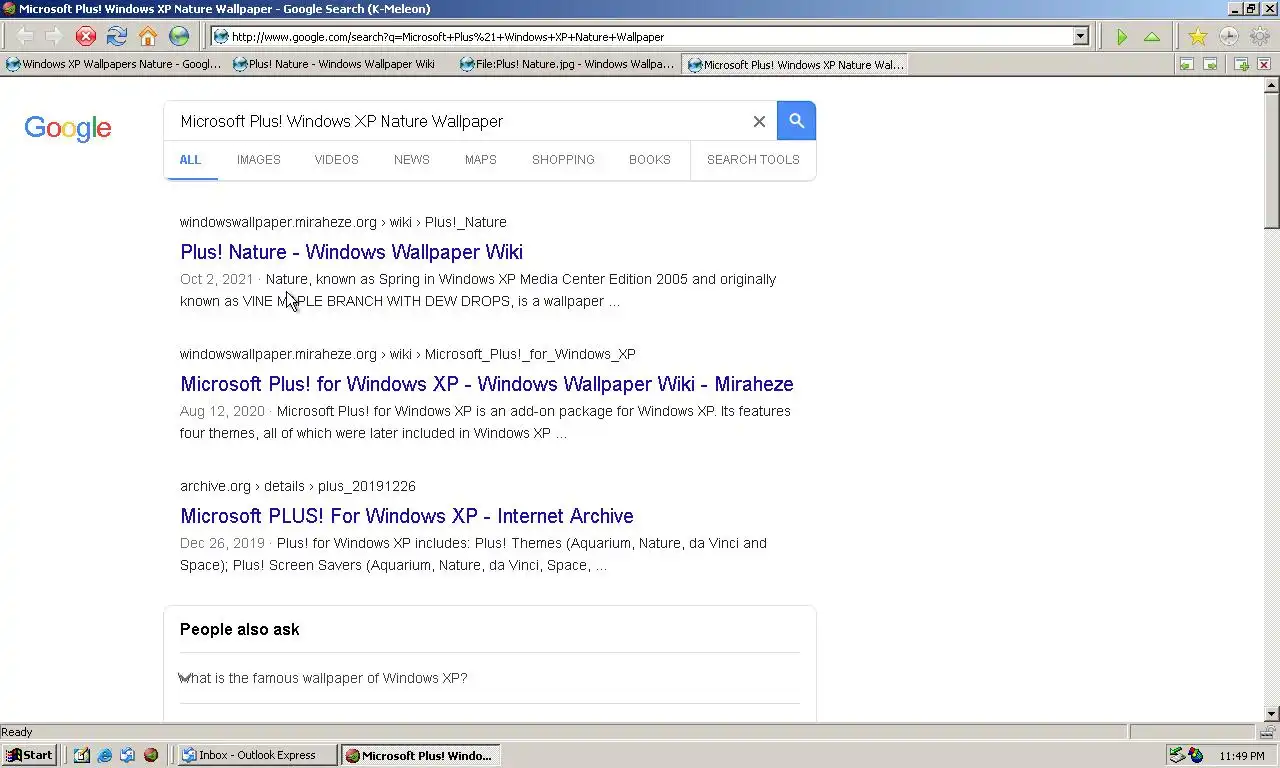Click the vertical scrollbar thumb
The height and width of the screenshot is (768, 1280).
click(x=1272, y=161)
